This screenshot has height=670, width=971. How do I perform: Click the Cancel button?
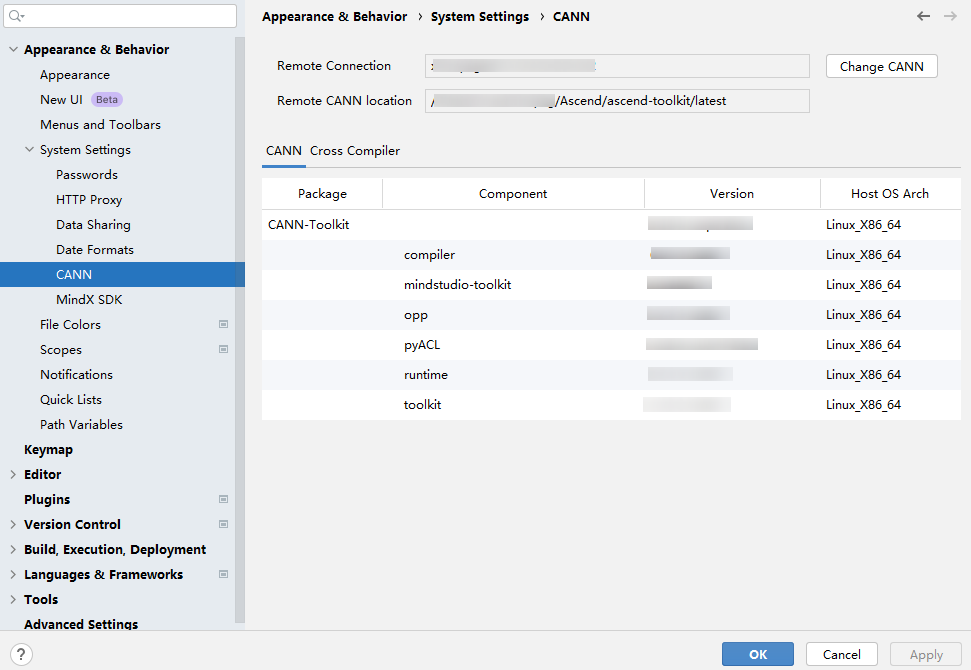[x=842, y=654]
